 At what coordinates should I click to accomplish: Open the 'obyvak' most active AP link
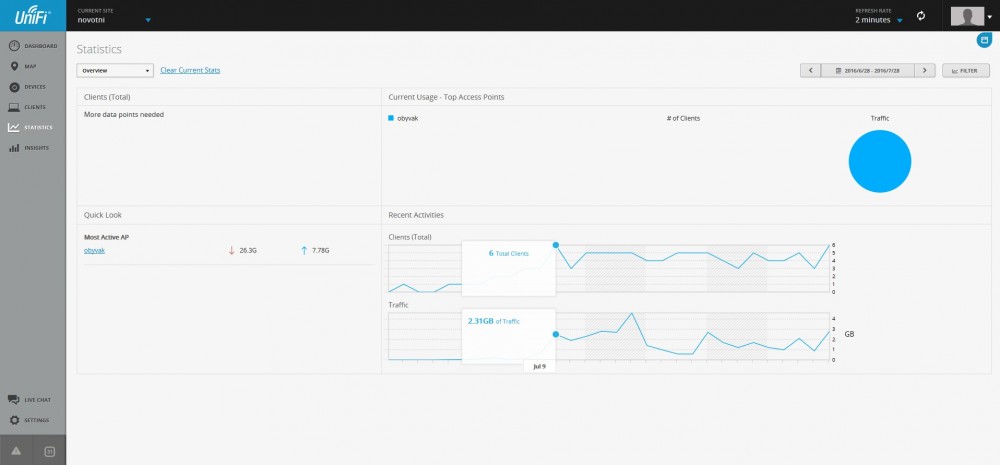click(x=94, y=250)
